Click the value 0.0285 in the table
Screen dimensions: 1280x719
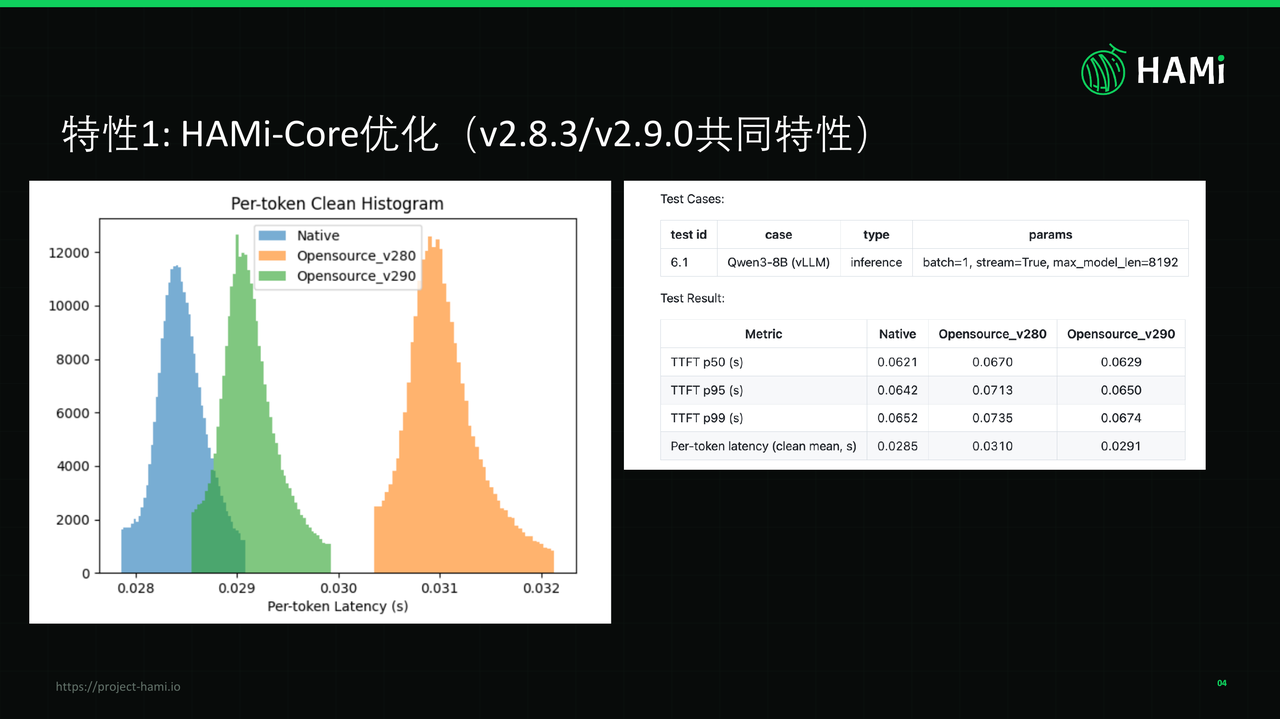897,446
